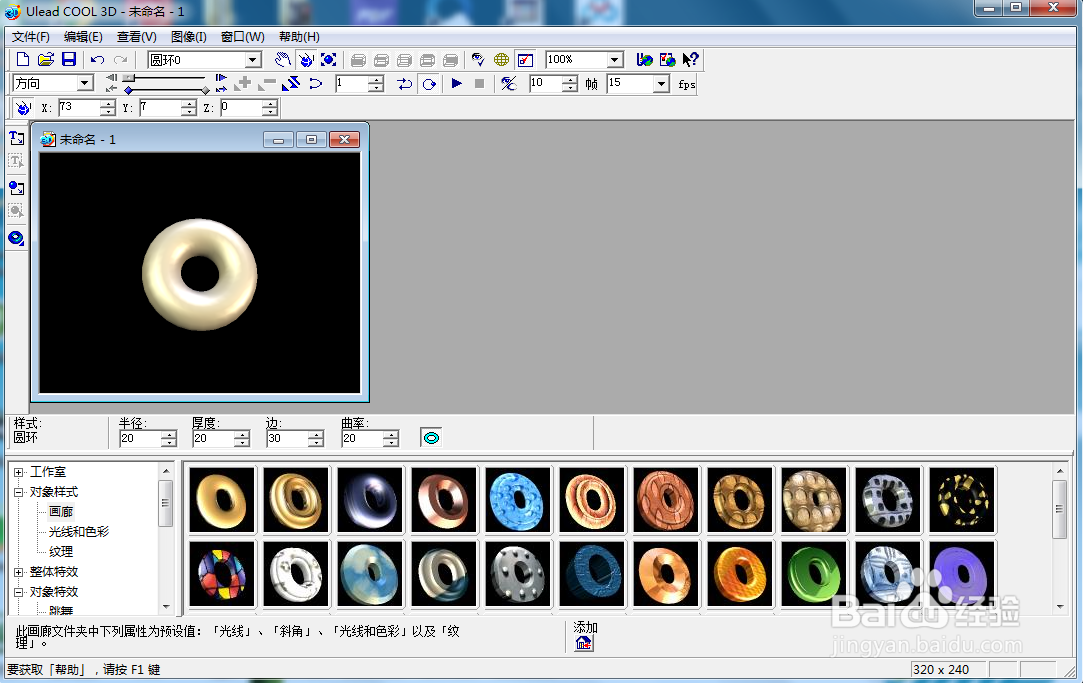Click the blue start keyframe diamond
The image size is (1083, 683).
coord(128,90)
